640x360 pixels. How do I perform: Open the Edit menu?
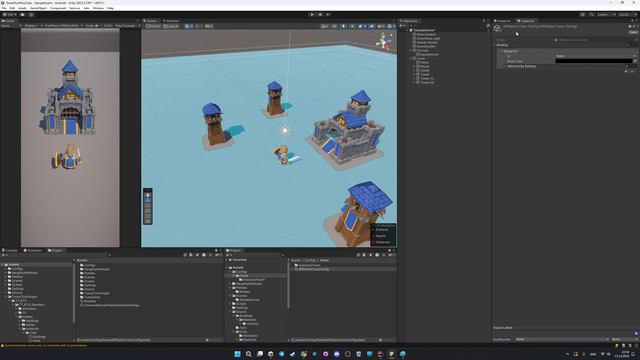click(12, 8)
